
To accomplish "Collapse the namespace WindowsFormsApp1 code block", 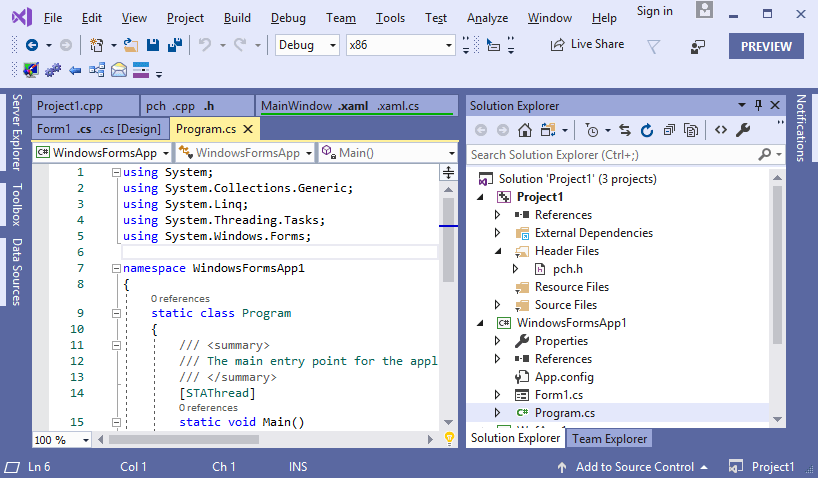I will [x=116, y=268].
